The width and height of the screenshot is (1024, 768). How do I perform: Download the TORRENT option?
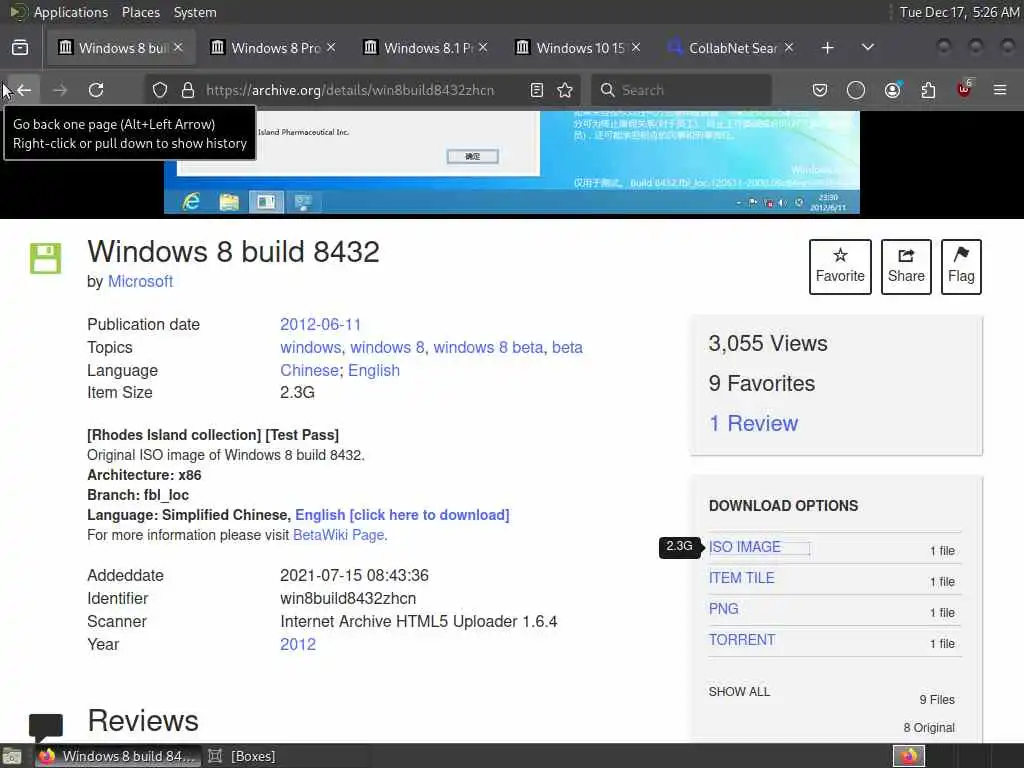pyautogui.click(x=743, y=640)
